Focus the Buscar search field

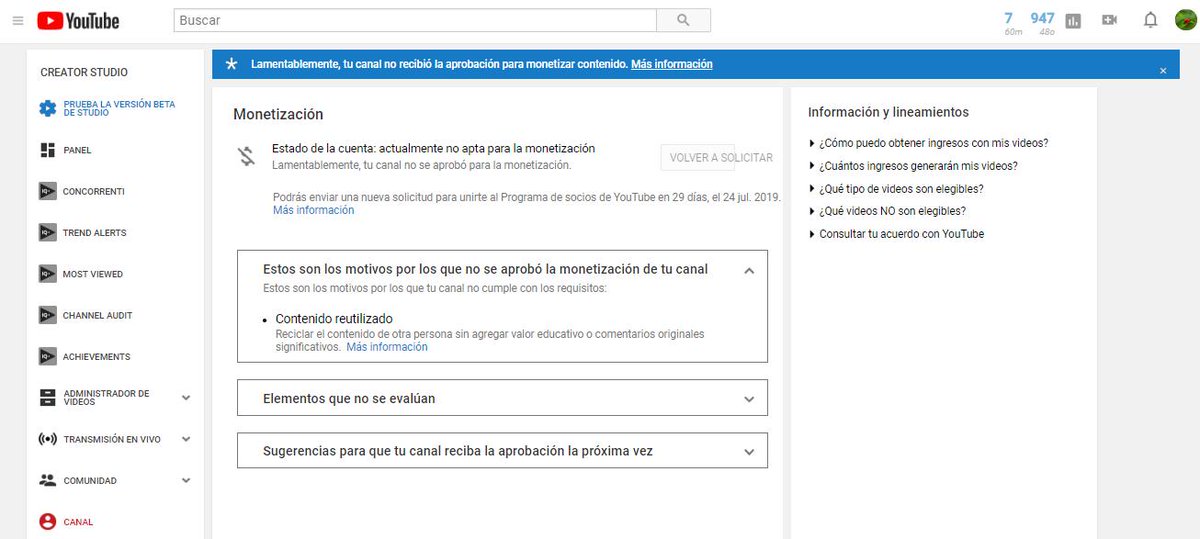tap(415, 20)
